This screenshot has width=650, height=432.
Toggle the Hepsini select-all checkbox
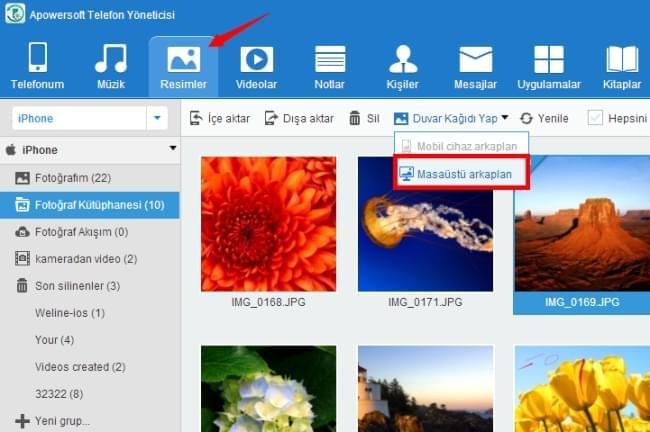point(595,118)
